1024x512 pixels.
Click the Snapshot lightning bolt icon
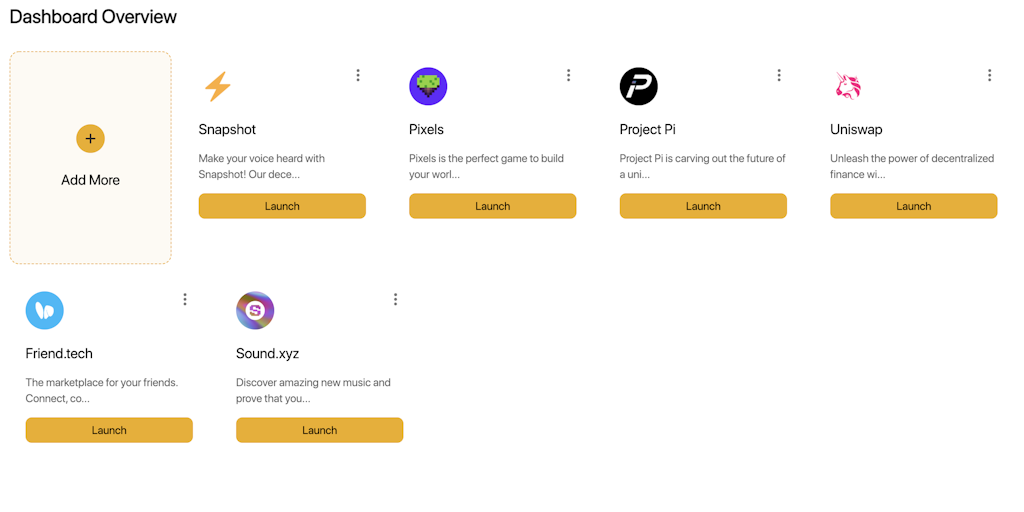(x=217, y=87)
